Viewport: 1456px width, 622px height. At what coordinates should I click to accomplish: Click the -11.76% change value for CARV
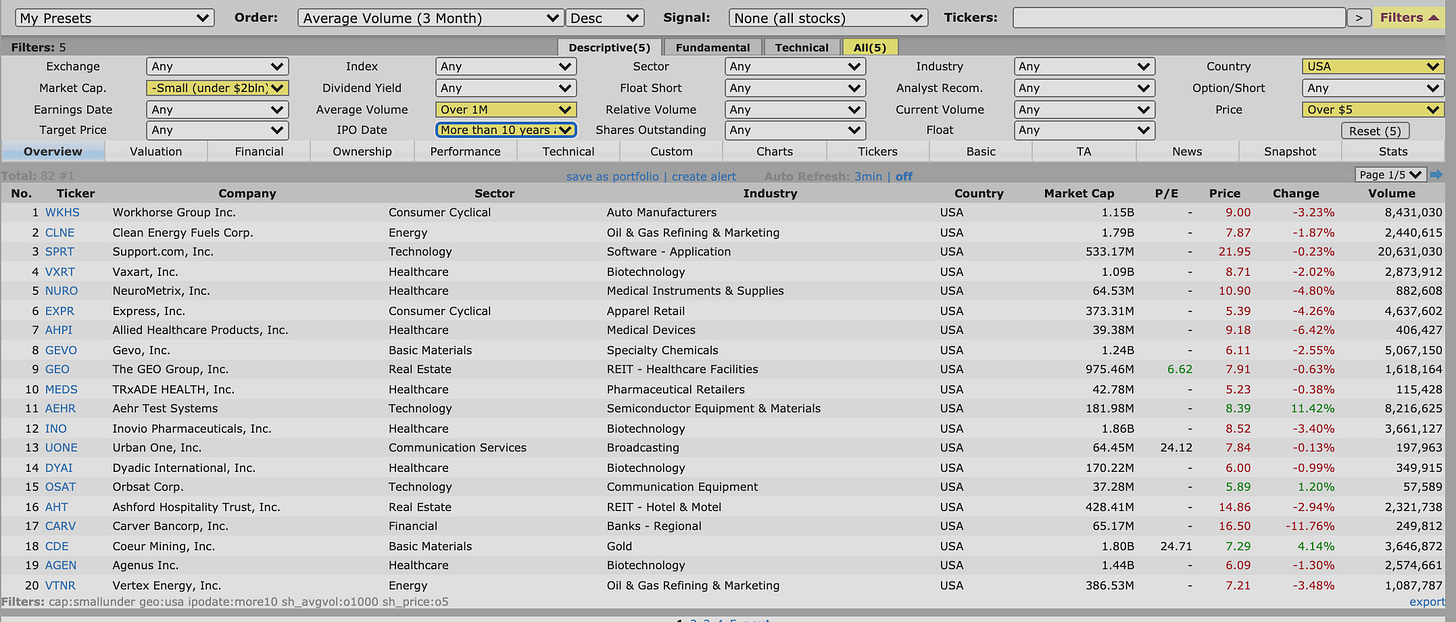[1311, 526]
